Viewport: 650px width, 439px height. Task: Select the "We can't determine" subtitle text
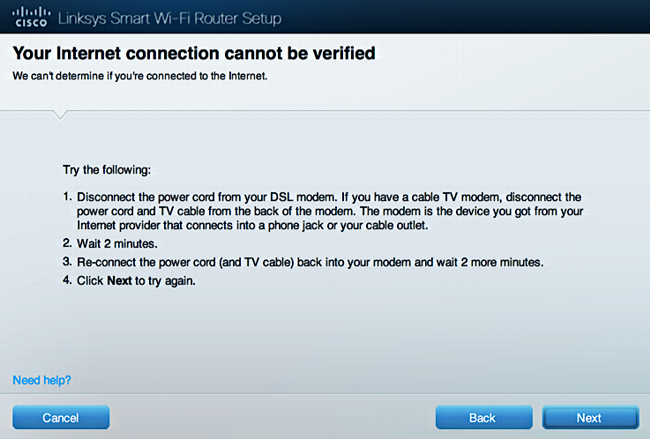(x=140, y=76)
